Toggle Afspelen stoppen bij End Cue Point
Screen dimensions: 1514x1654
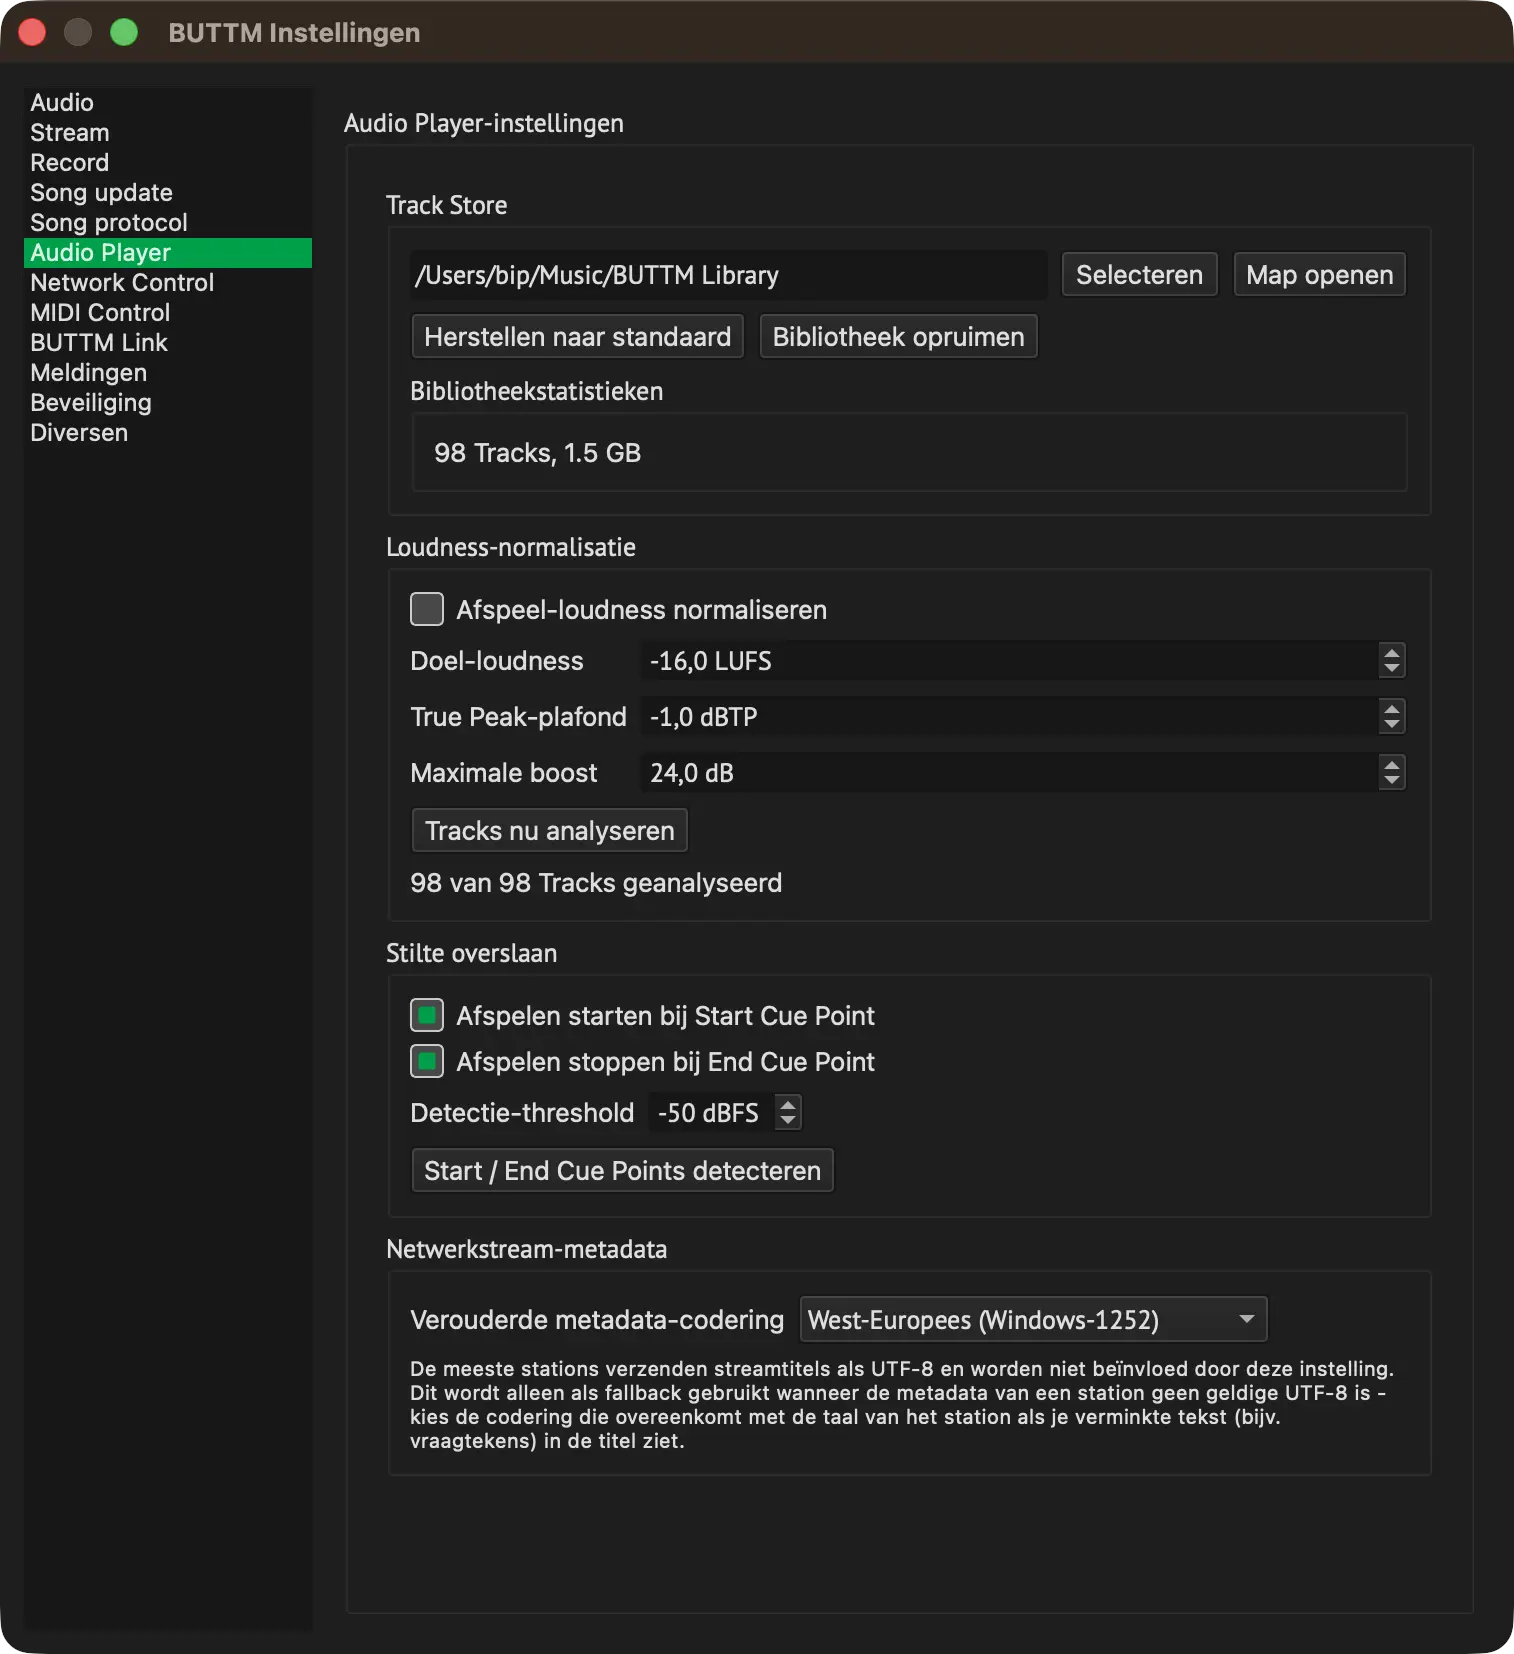427,1061
